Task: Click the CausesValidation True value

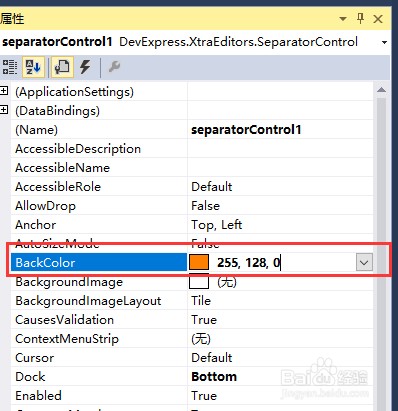Action: pyautogui.click(x=204, y=320)
